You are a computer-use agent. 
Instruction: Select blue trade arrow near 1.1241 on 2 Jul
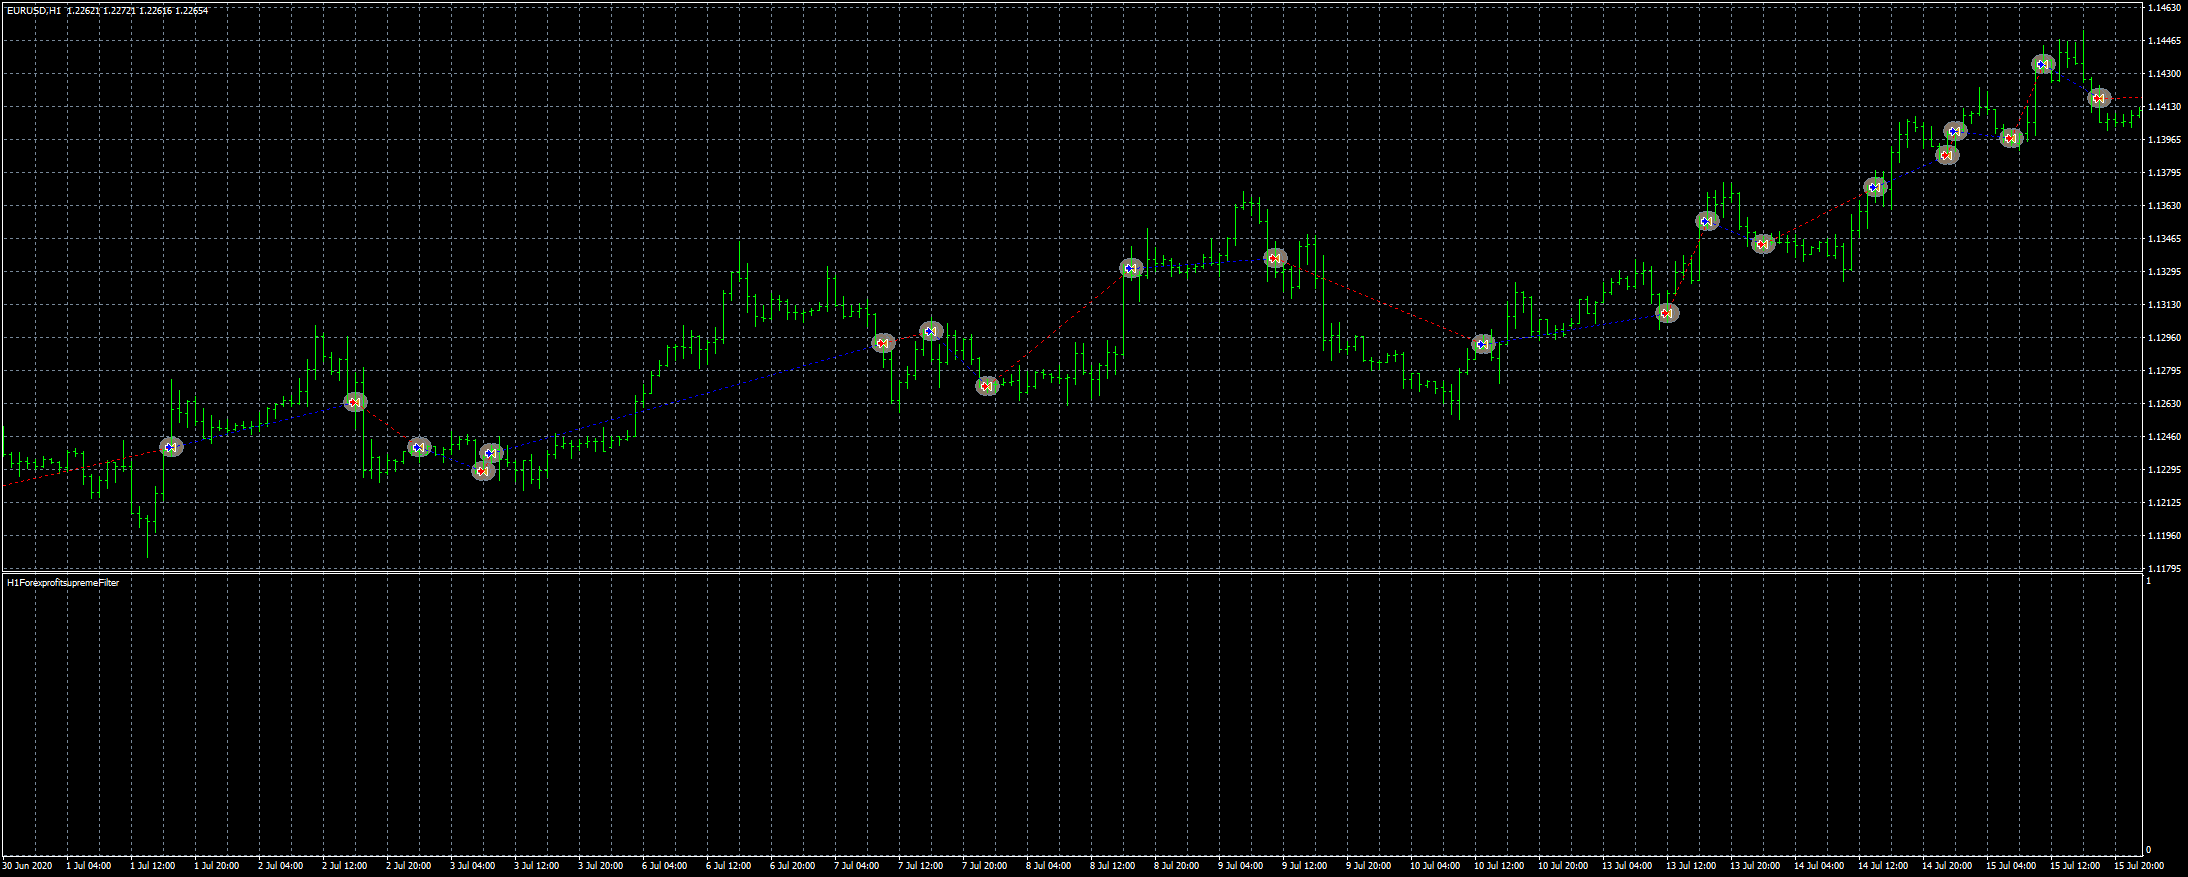pos(419,447)
